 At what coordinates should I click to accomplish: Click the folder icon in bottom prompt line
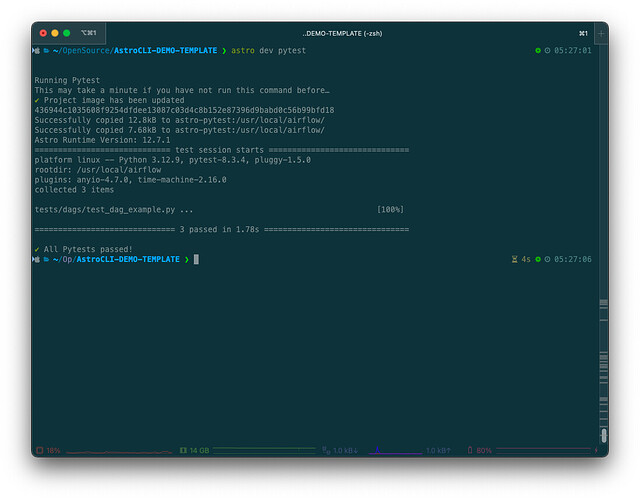(x=46, y=260)
